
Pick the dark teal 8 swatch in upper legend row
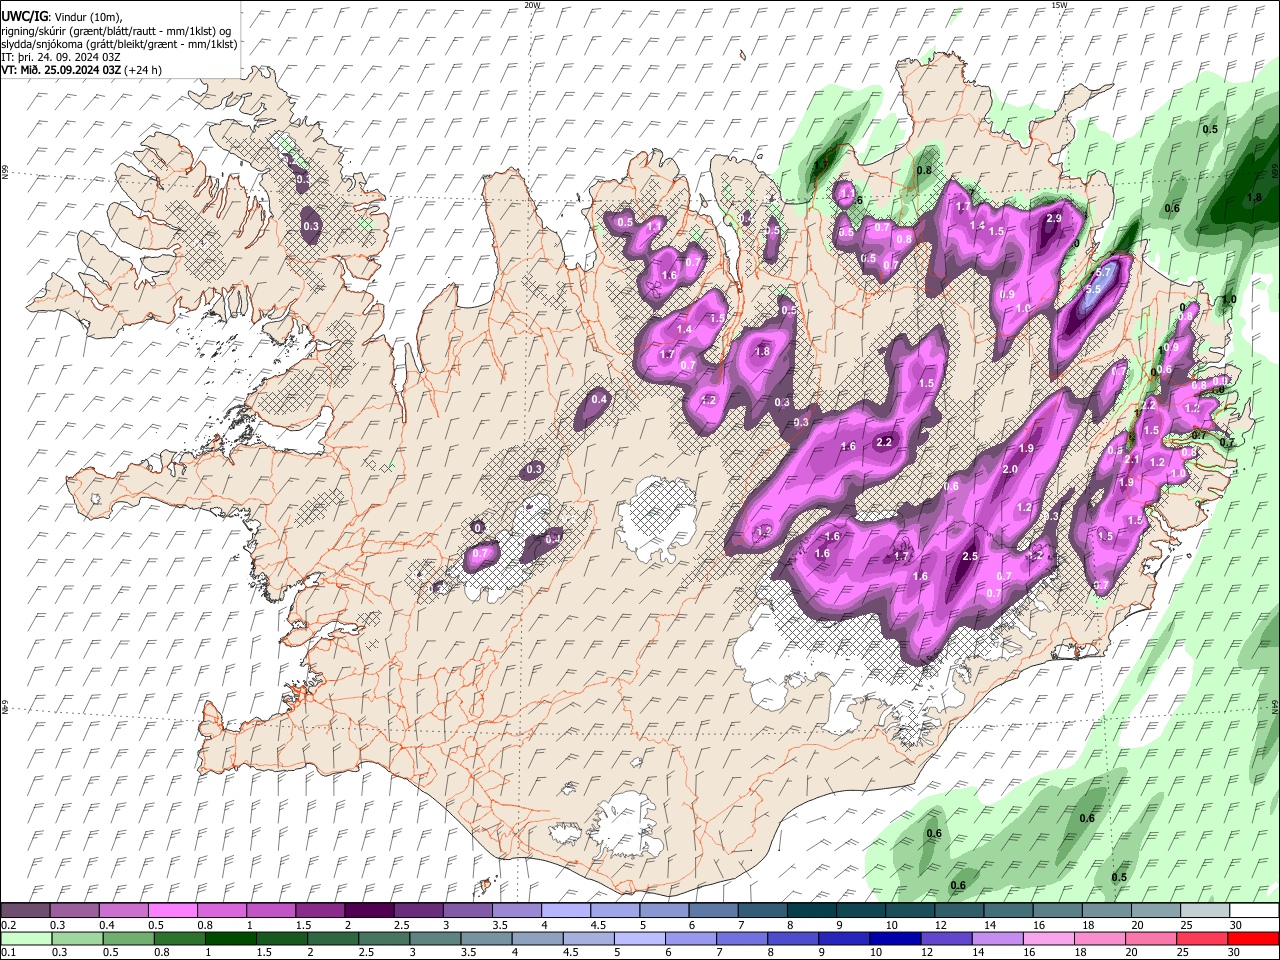coord(812,911)
